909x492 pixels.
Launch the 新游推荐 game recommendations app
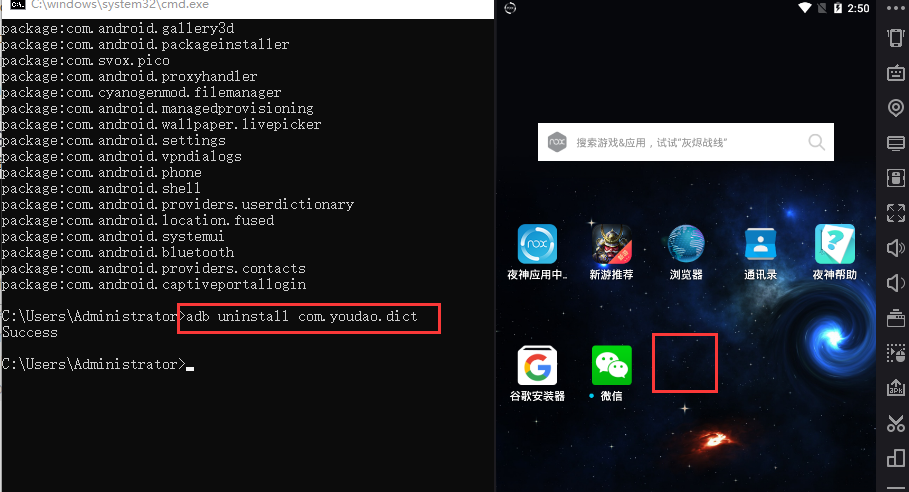coord(611,244)
